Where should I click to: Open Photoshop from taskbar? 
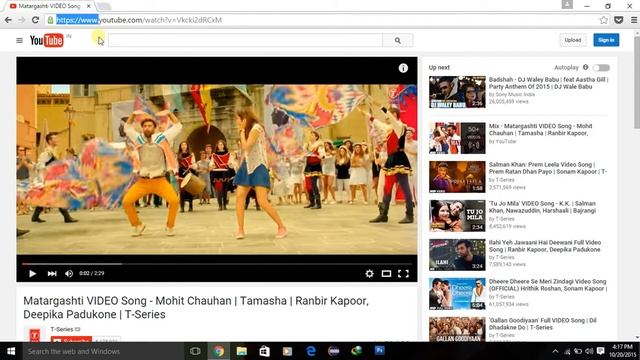point(380,351)
